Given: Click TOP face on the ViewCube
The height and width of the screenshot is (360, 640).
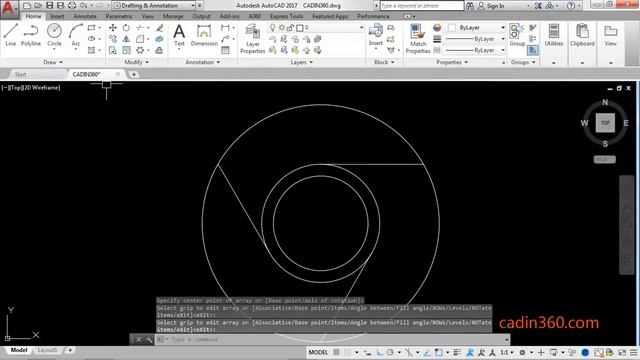Looking at the screenshot, I should click(605, 123).
